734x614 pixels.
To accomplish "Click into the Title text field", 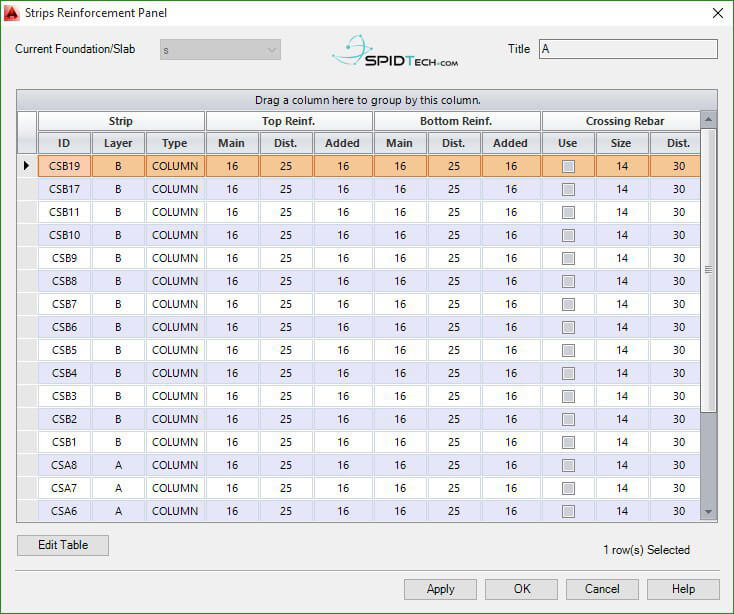I will (x=627, y=50).
